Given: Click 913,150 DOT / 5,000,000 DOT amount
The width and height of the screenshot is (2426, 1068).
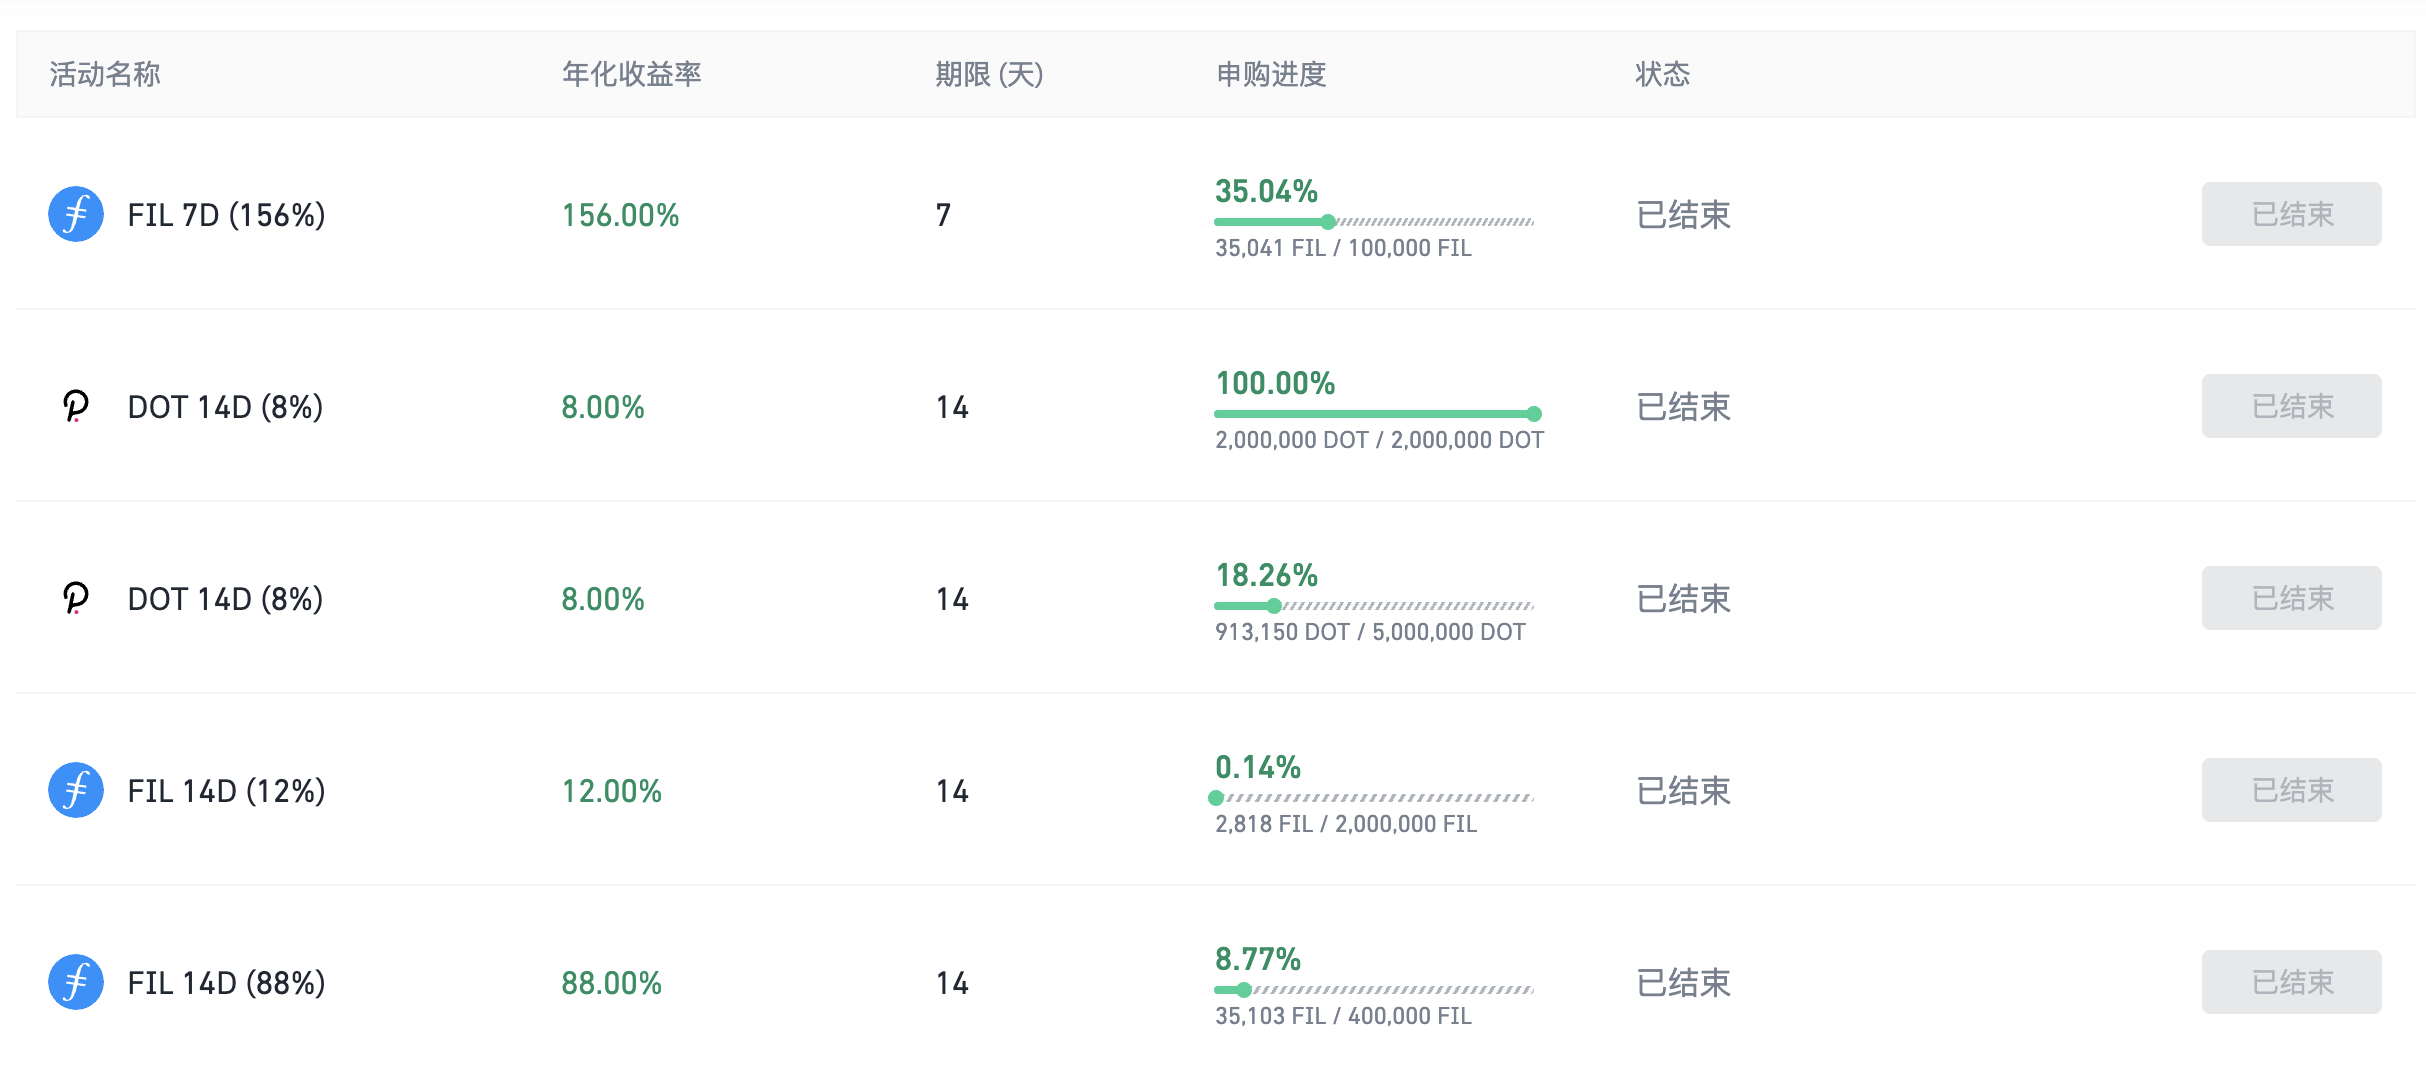Looking at the screenshot, I should [x=1370, y=632].
